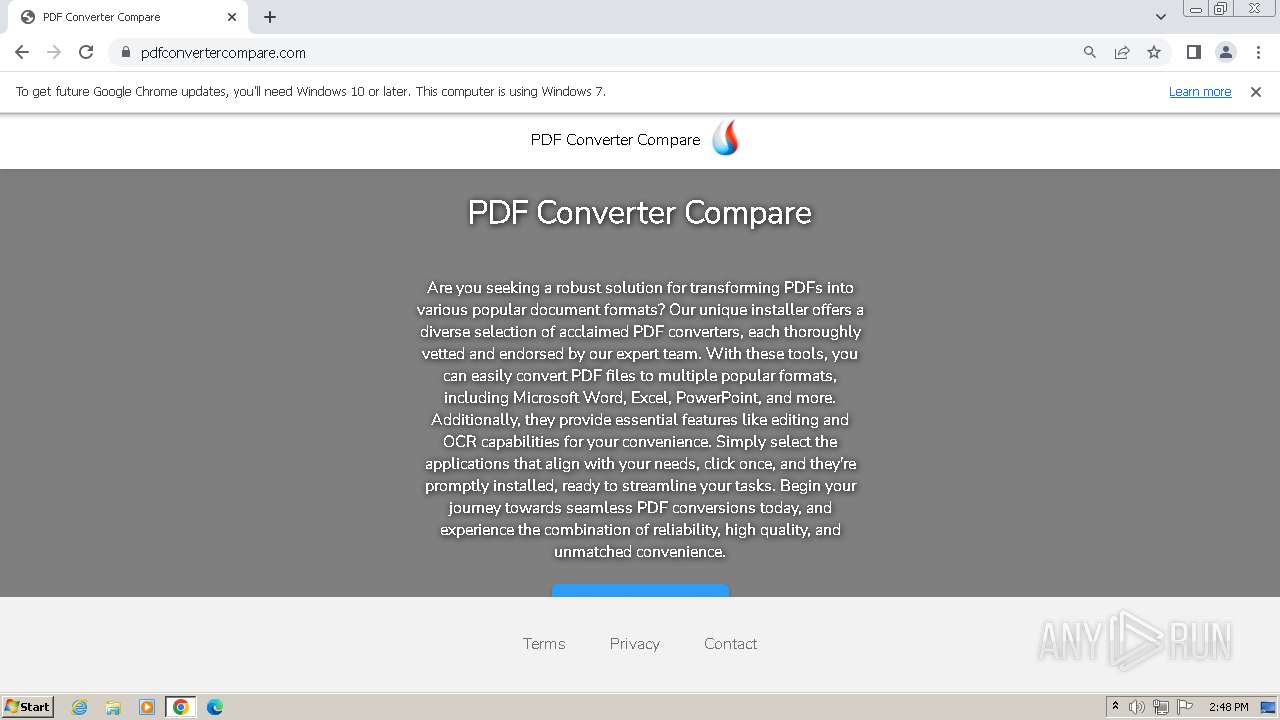Close the PDF Converter Compare tab
This screenshot has height=720, width=1280.
pos(232,17)
